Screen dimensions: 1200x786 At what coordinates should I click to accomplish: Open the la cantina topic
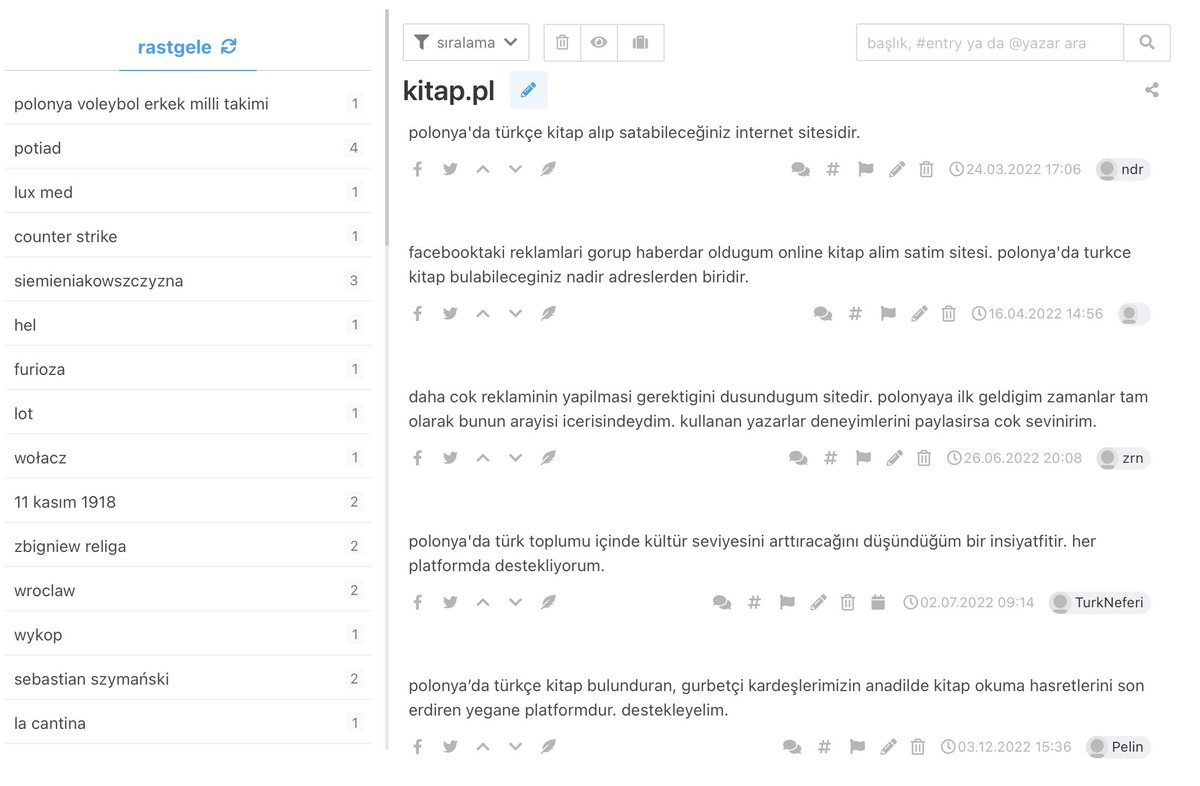click(187, 723)
